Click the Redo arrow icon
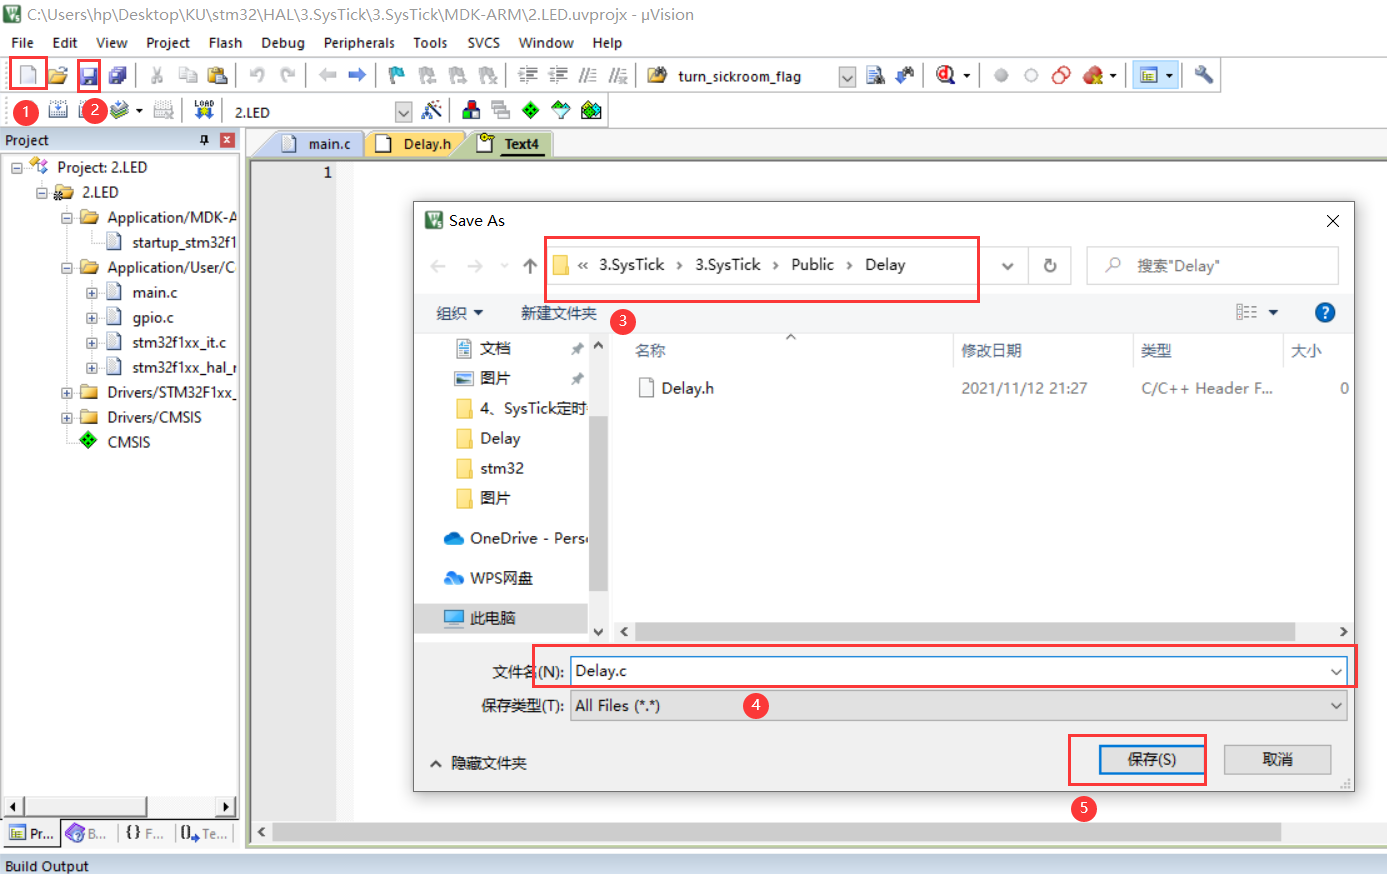Image resolution: width=1387 pixels, height=874 pixels. click(x=288, y=75)
